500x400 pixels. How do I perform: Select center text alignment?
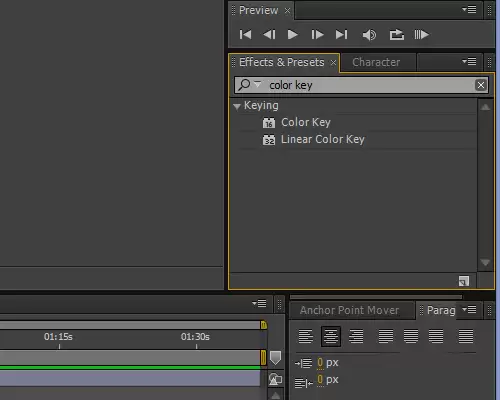[x=331, y=336]
